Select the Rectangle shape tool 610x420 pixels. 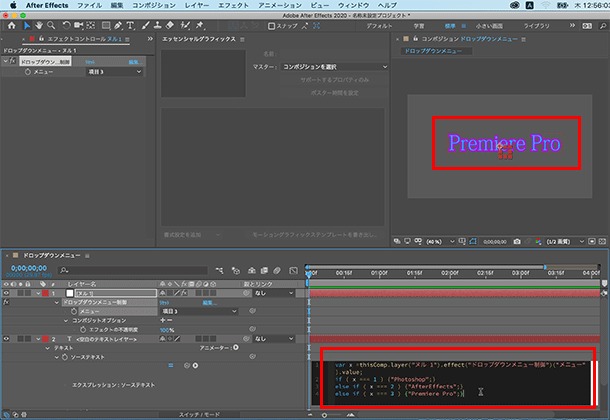(106, 26)
